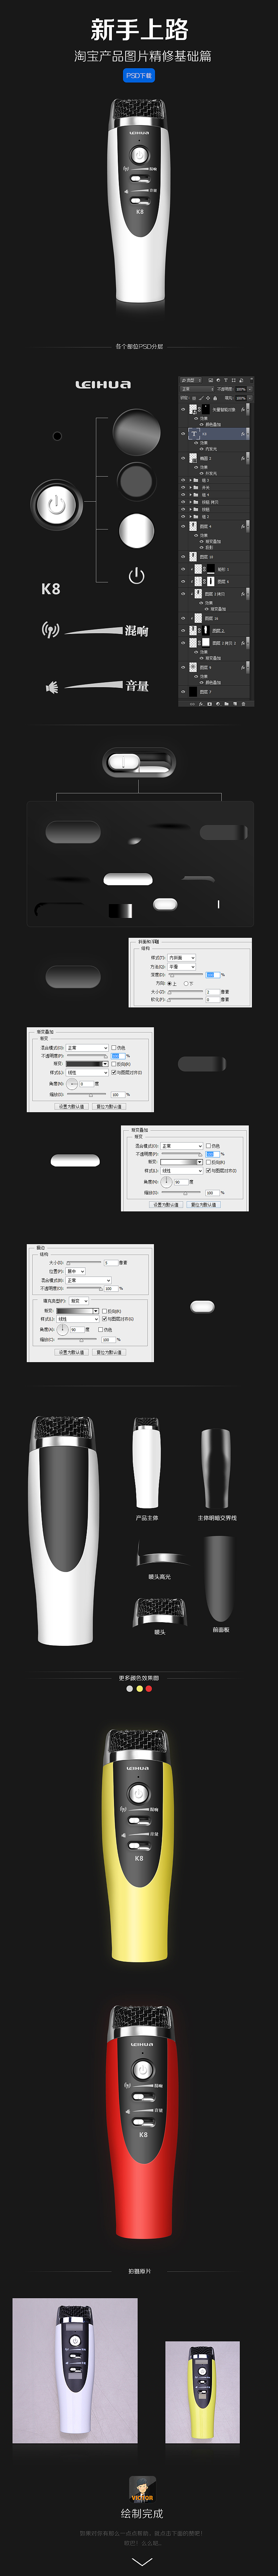Select the shape layer filter icon
Image resolution: width=278 pixels, height=2576 pixels.
234,380
